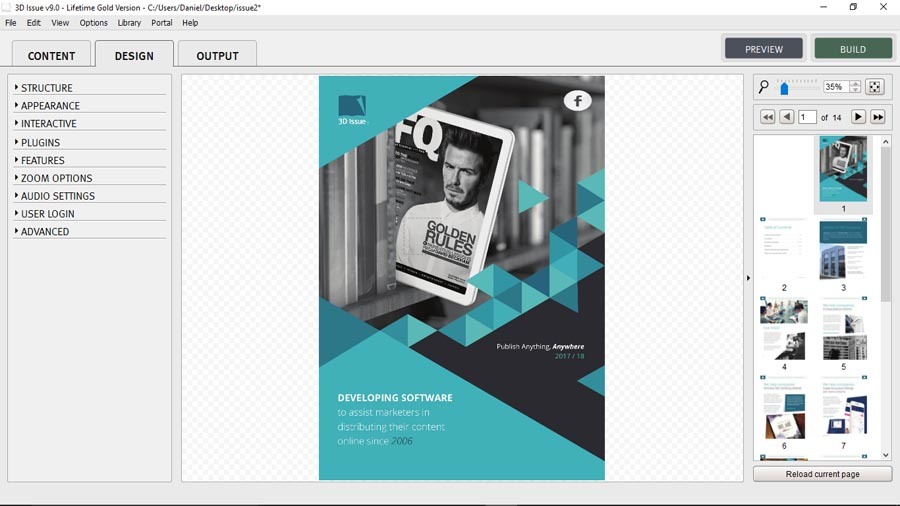Viewport: 900px width, 506px height.
Task: Go to the previous page arrow
Action: [787, 117]
